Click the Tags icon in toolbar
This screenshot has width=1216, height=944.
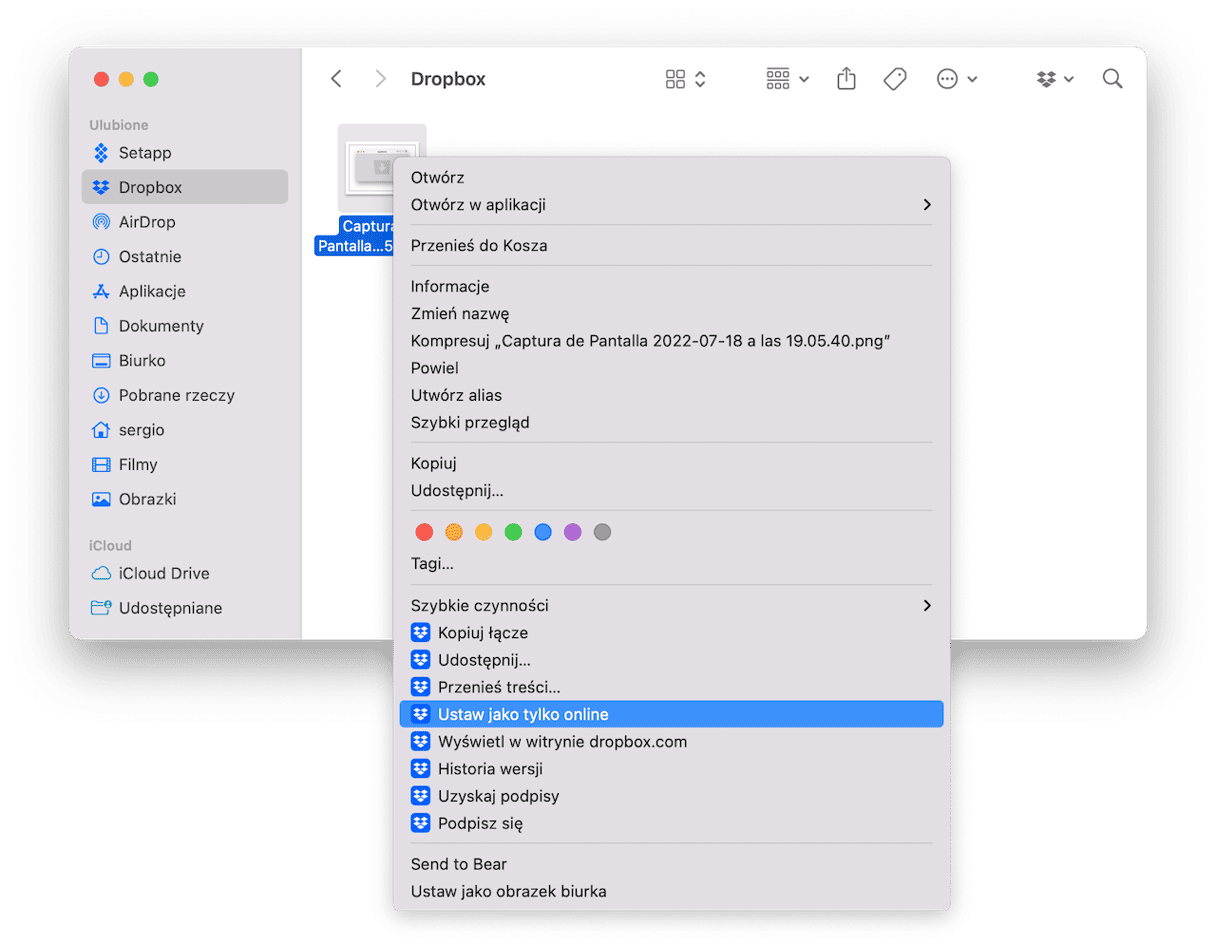(x=895, y=79)
